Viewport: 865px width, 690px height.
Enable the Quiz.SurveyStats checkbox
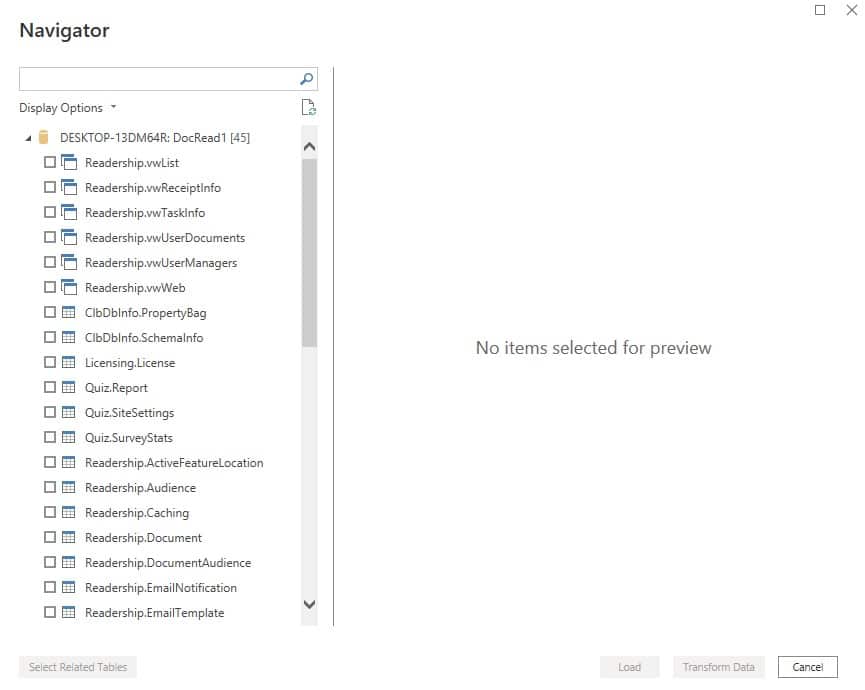[49, 437]
